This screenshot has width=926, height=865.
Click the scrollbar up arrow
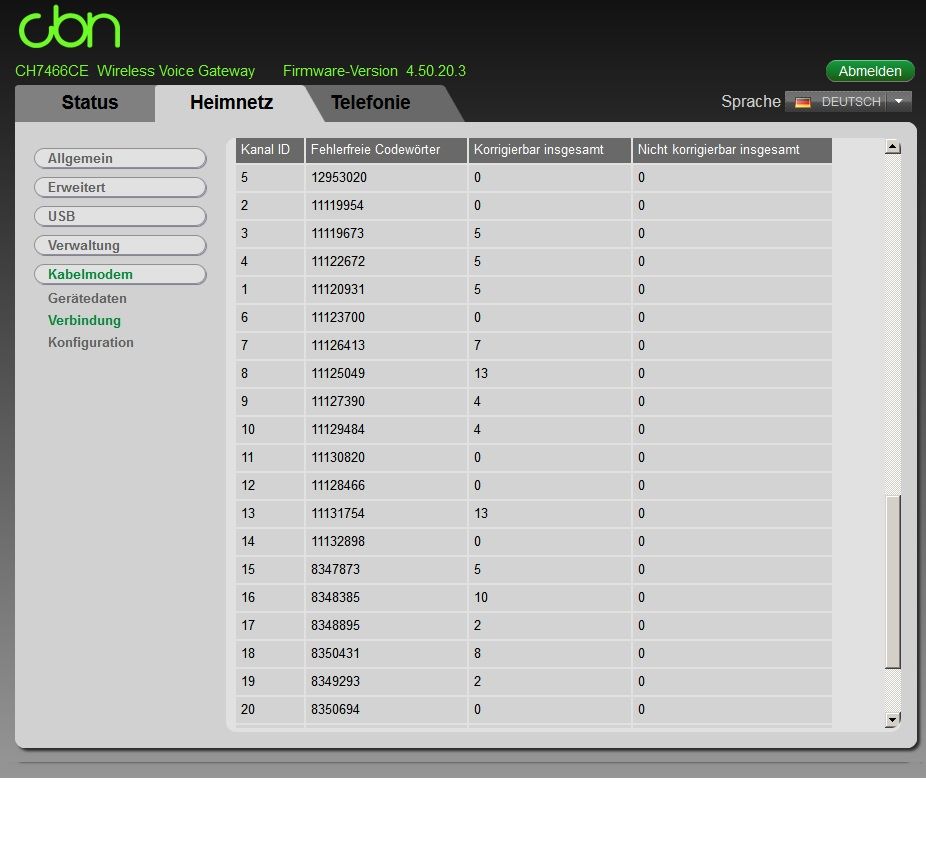893,147
